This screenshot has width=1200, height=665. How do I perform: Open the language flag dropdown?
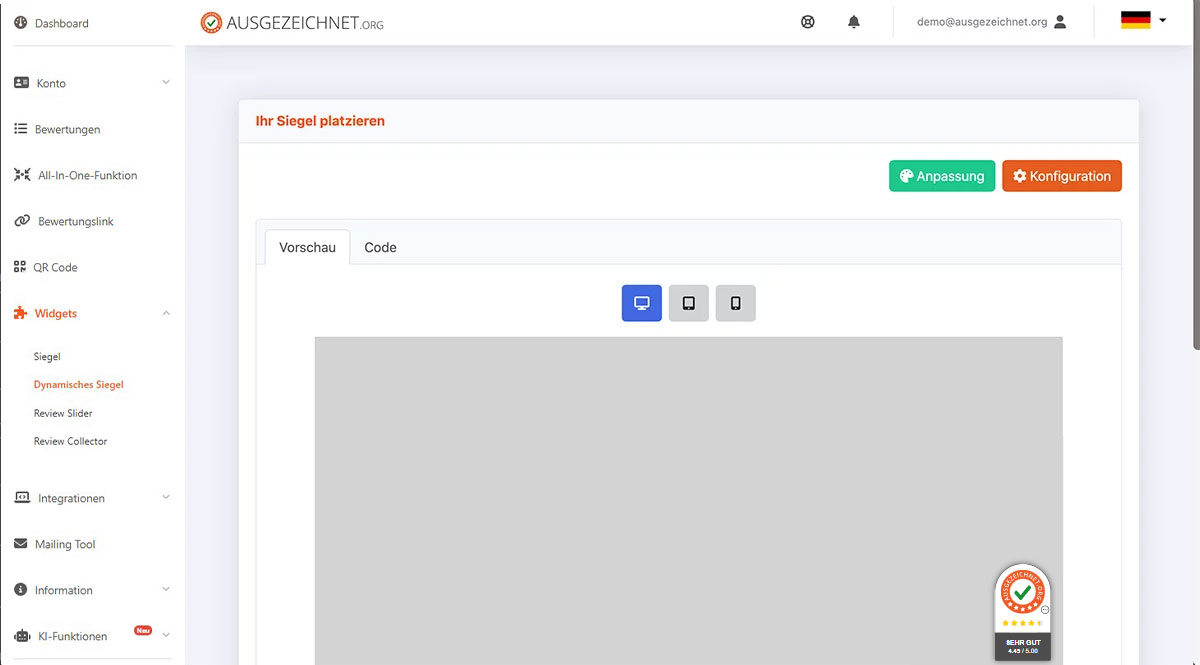(x=1143, y=20)
